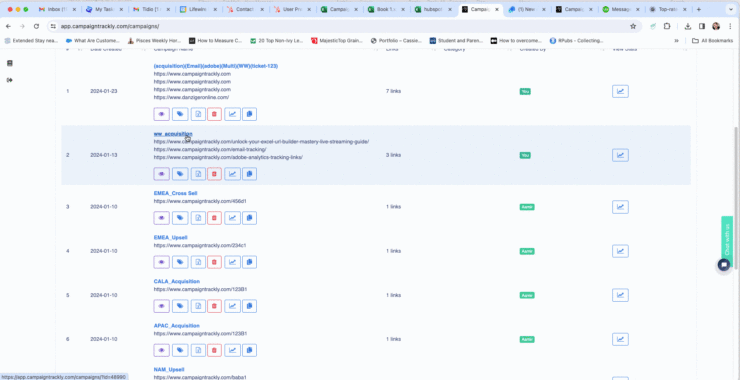Click the tag icon for ww_acquisition campaign
740x380 pixels.
(180, 174)
